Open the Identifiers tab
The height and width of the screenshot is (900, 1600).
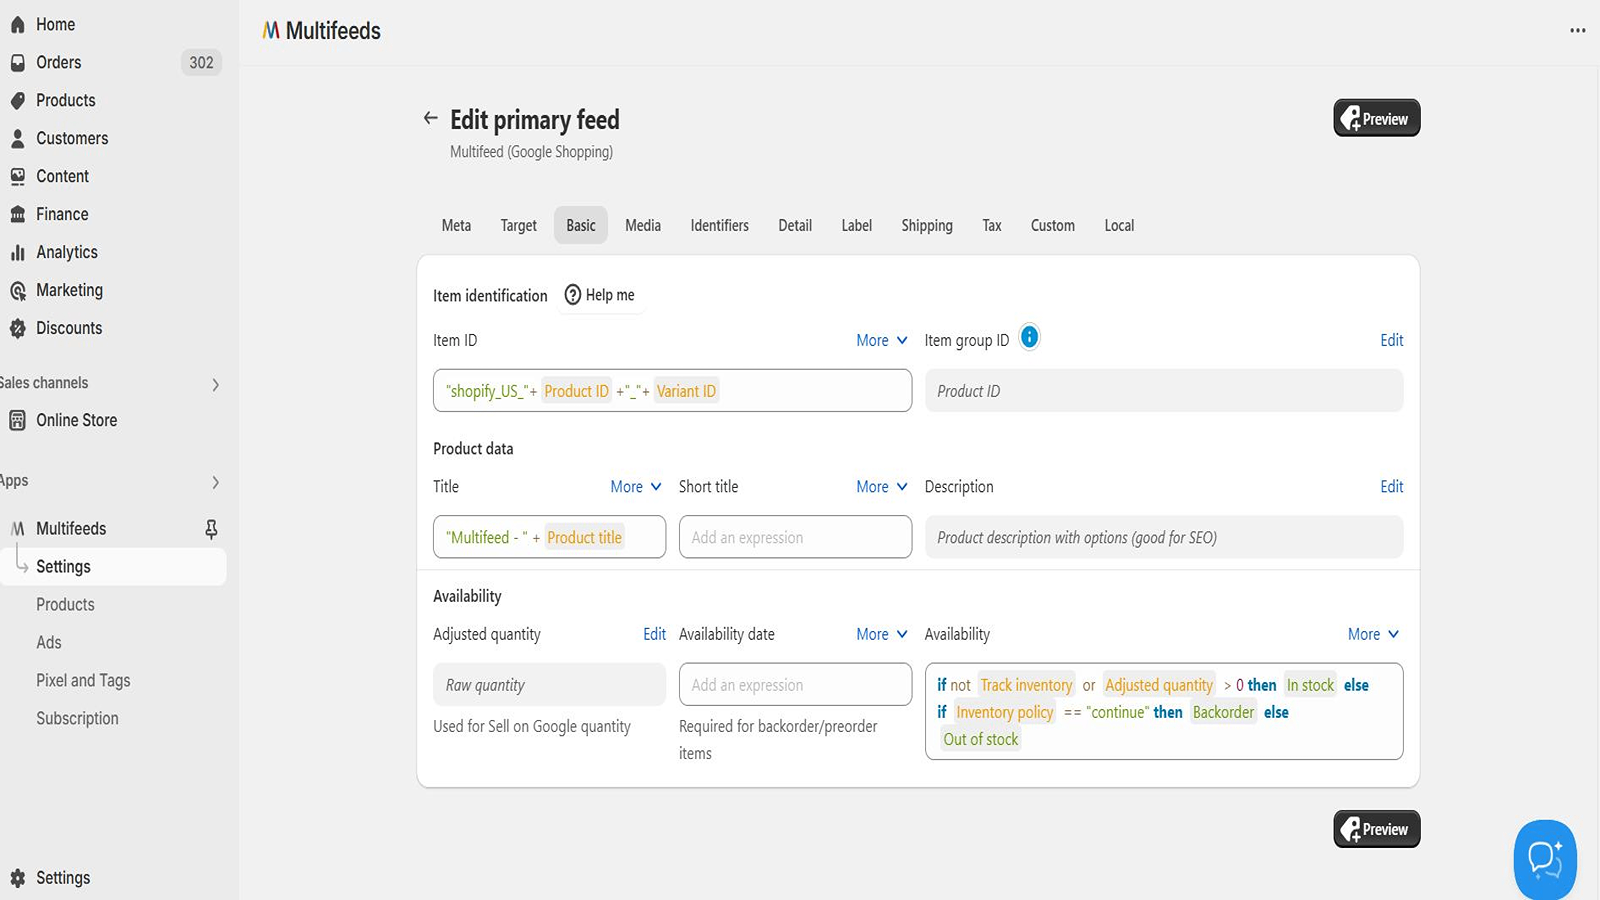719,225
